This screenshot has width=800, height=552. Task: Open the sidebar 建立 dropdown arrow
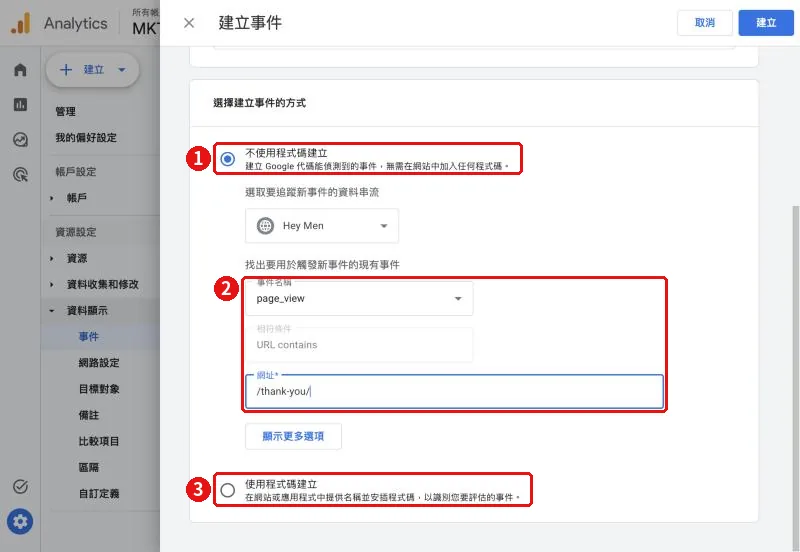point(121,69)
